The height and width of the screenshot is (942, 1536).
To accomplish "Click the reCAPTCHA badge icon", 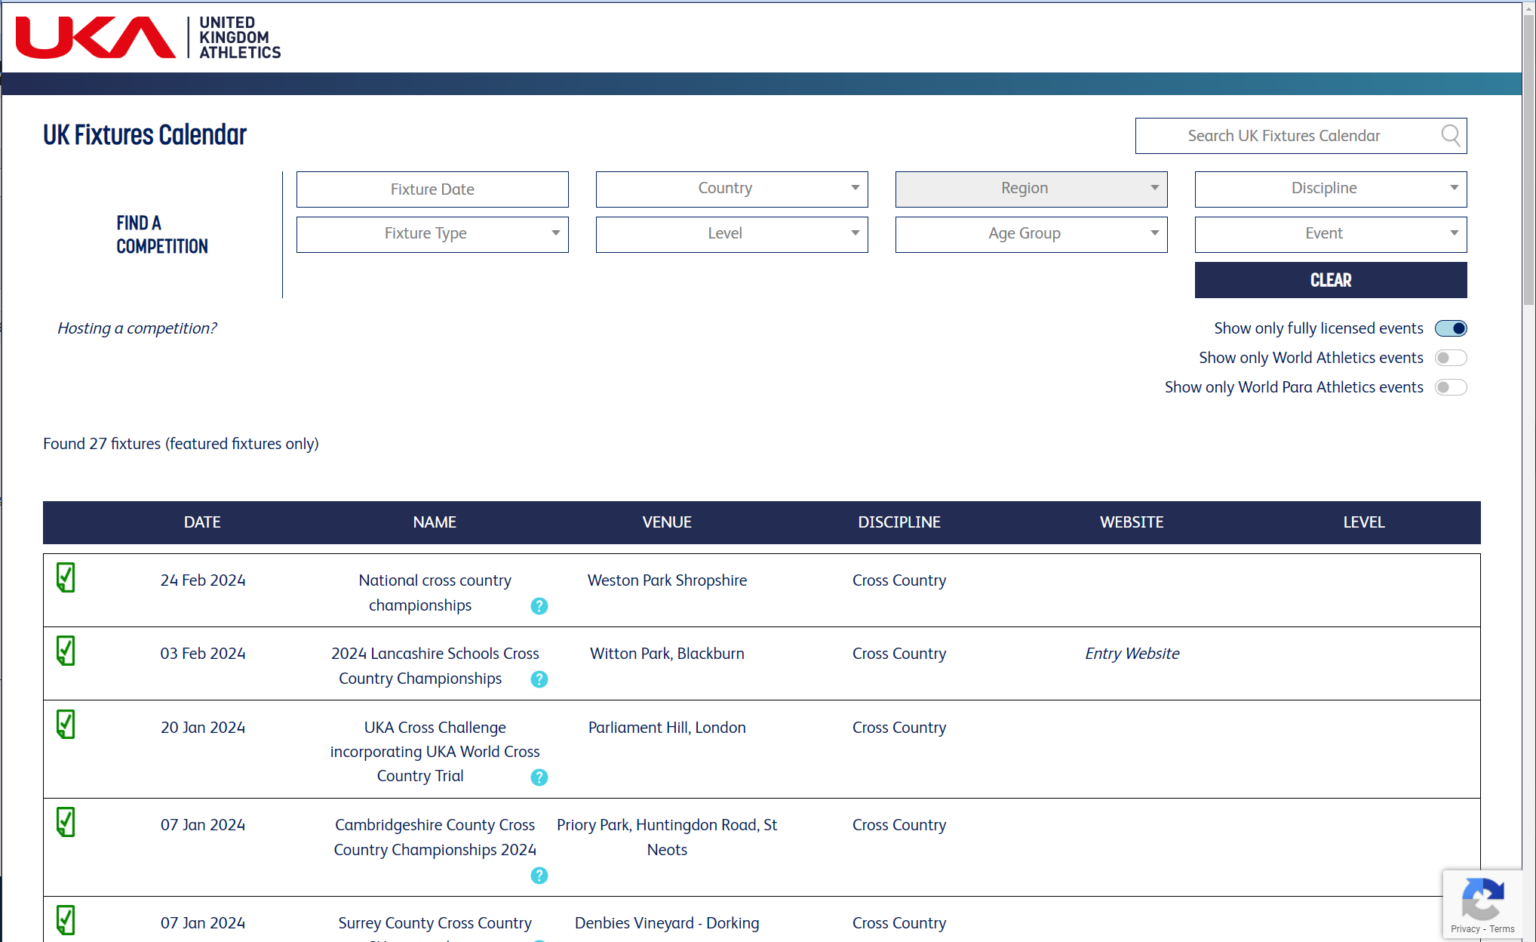I will tap(1482, 900).
